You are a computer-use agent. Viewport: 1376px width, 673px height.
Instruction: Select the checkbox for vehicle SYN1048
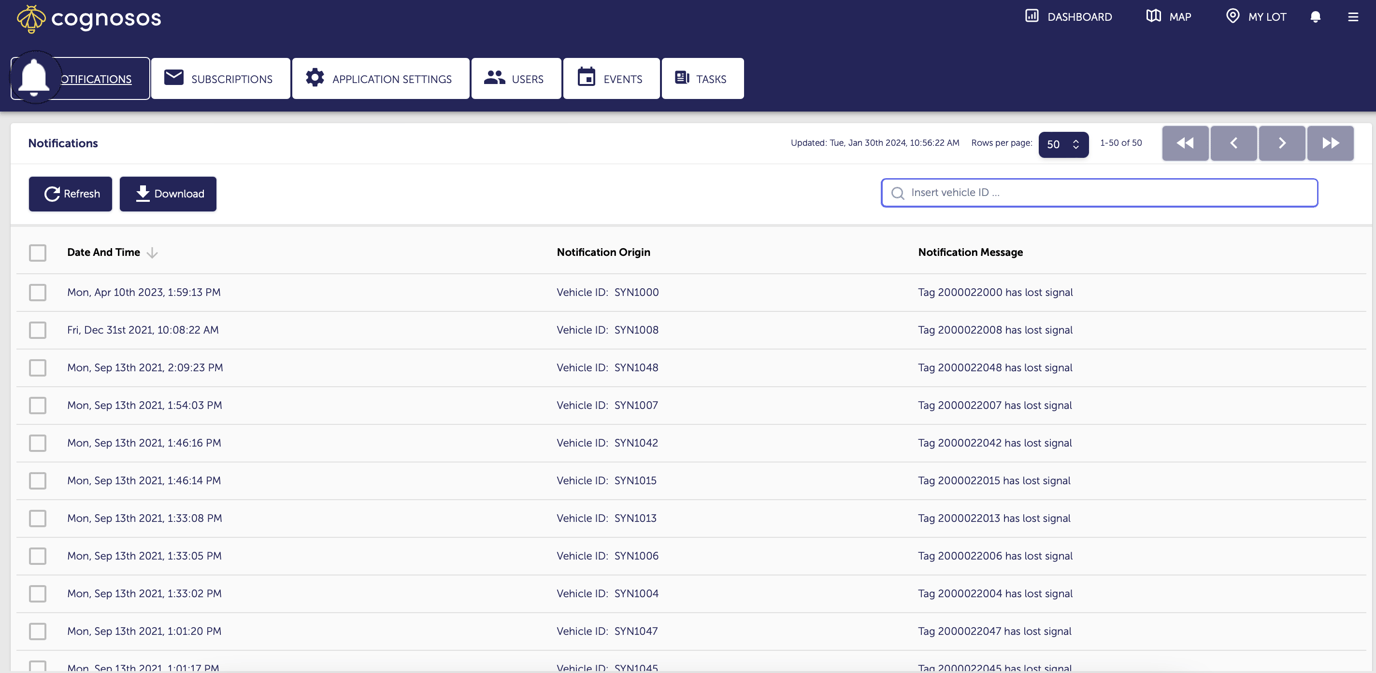pyautogui.click(x=37, y=367)
